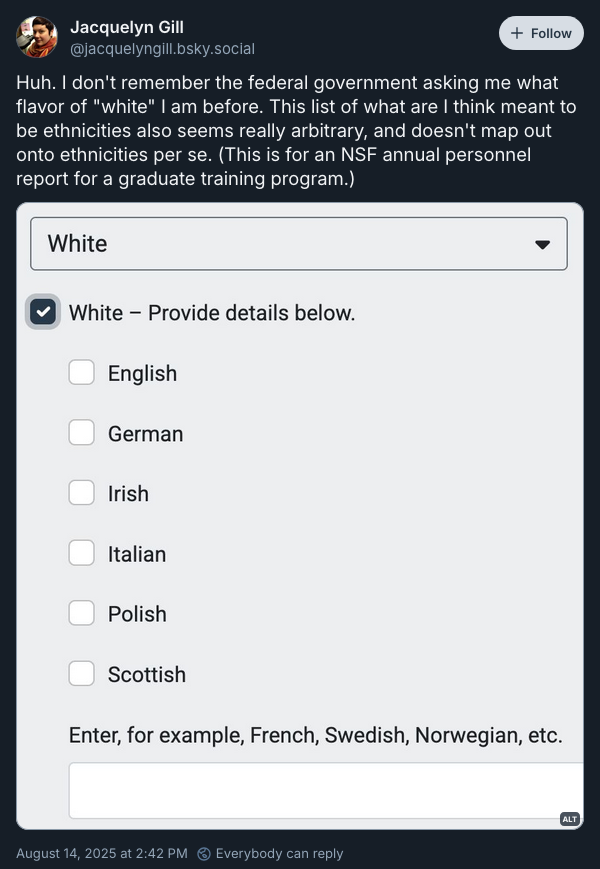This screenshot has width=600, height=869.
Task: Mark the Scottish checkbox
Action: (x=81, y=673)
